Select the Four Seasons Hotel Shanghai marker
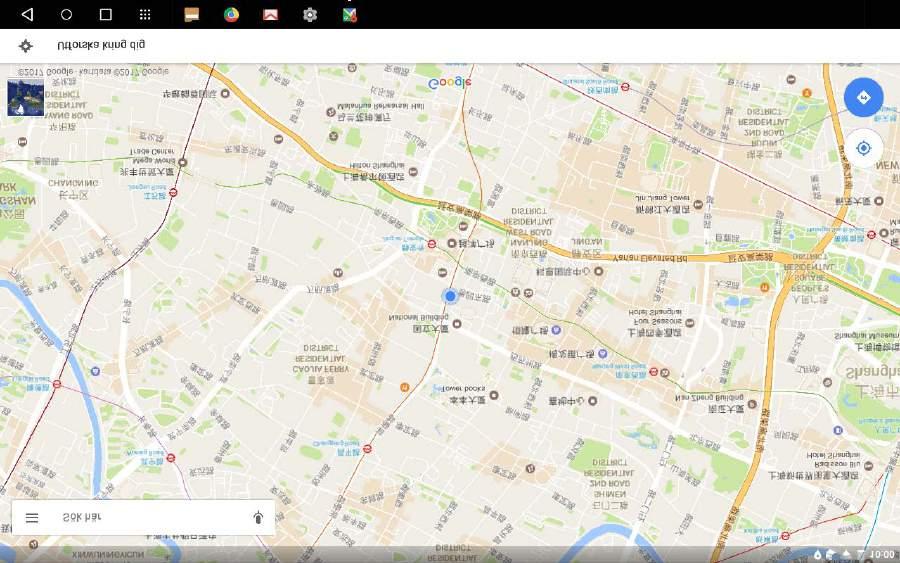900x563 pixels. (690, 323)
